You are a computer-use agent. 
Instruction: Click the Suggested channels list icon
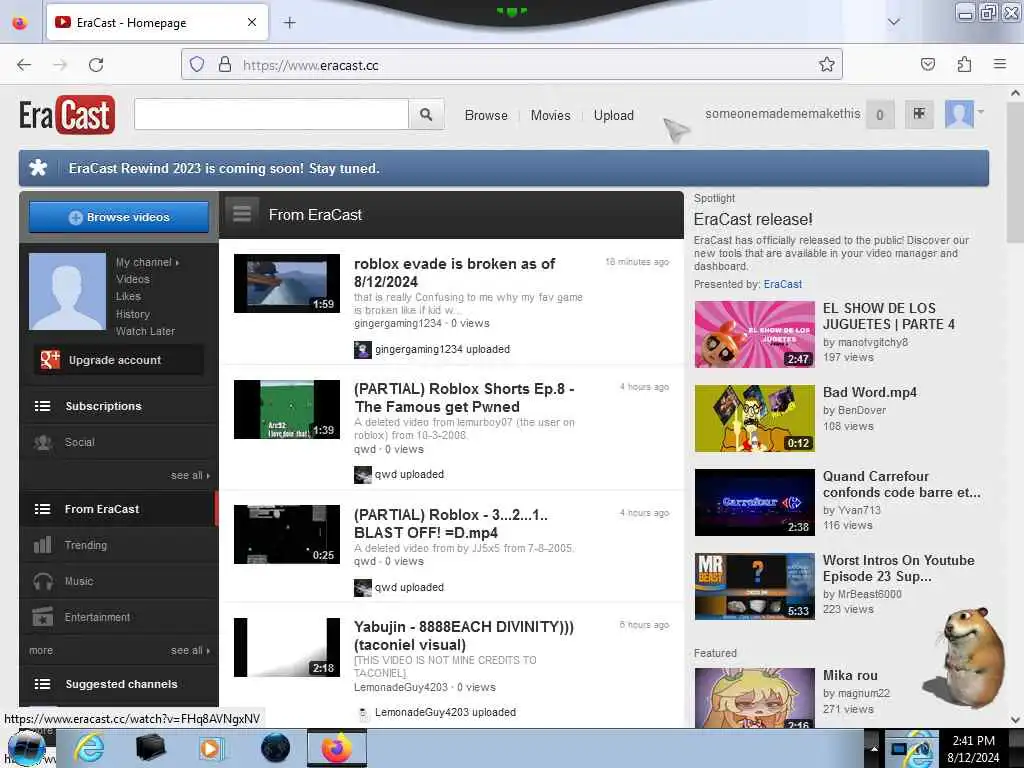pyautogui.click(x=42, y=684)
